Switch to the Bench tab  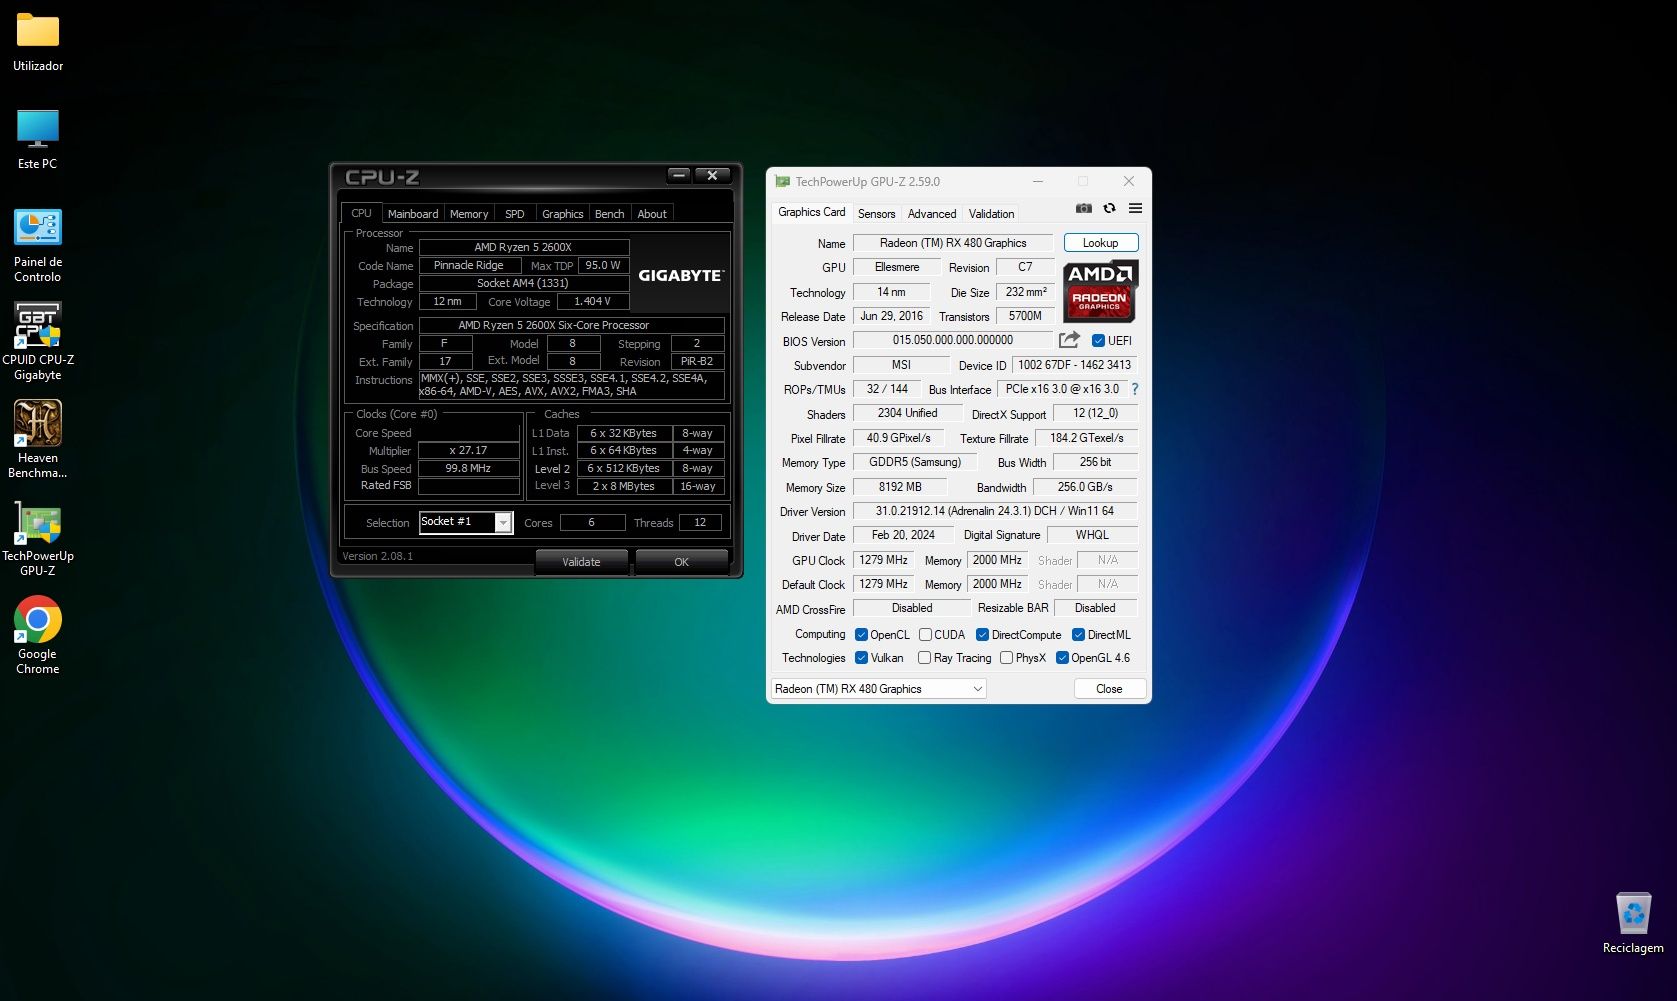pos(609,213)
